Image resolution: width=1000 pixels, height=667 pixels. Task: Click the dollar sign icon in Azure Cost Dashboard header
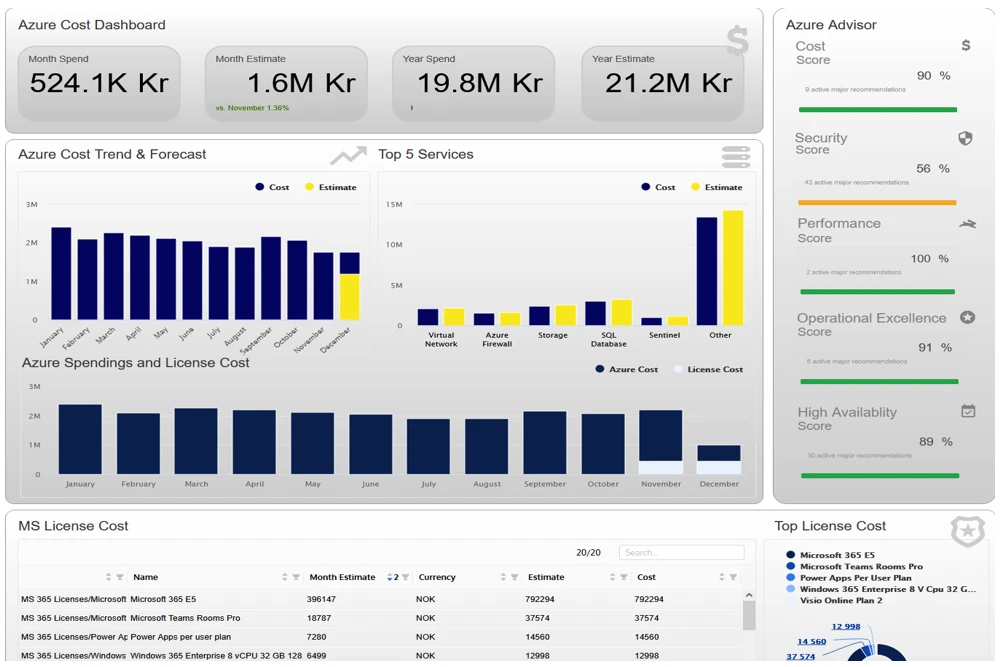click(x=737, y=41)
